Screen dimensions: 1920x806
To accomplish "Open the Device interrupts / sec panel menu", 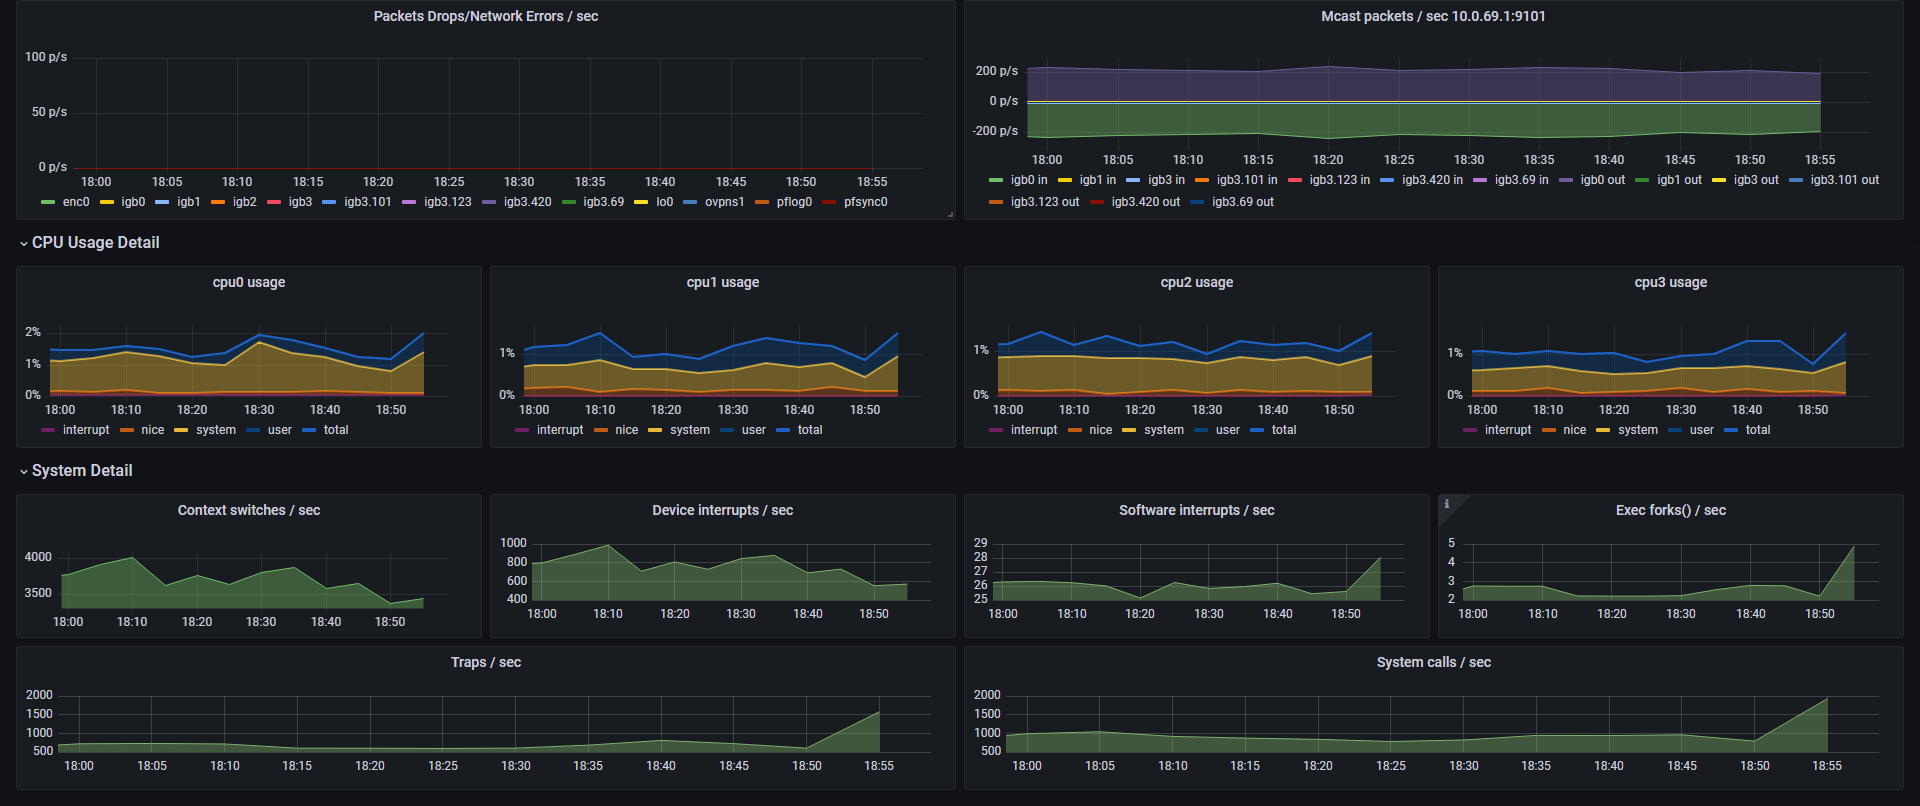I will tap(723, 510).
